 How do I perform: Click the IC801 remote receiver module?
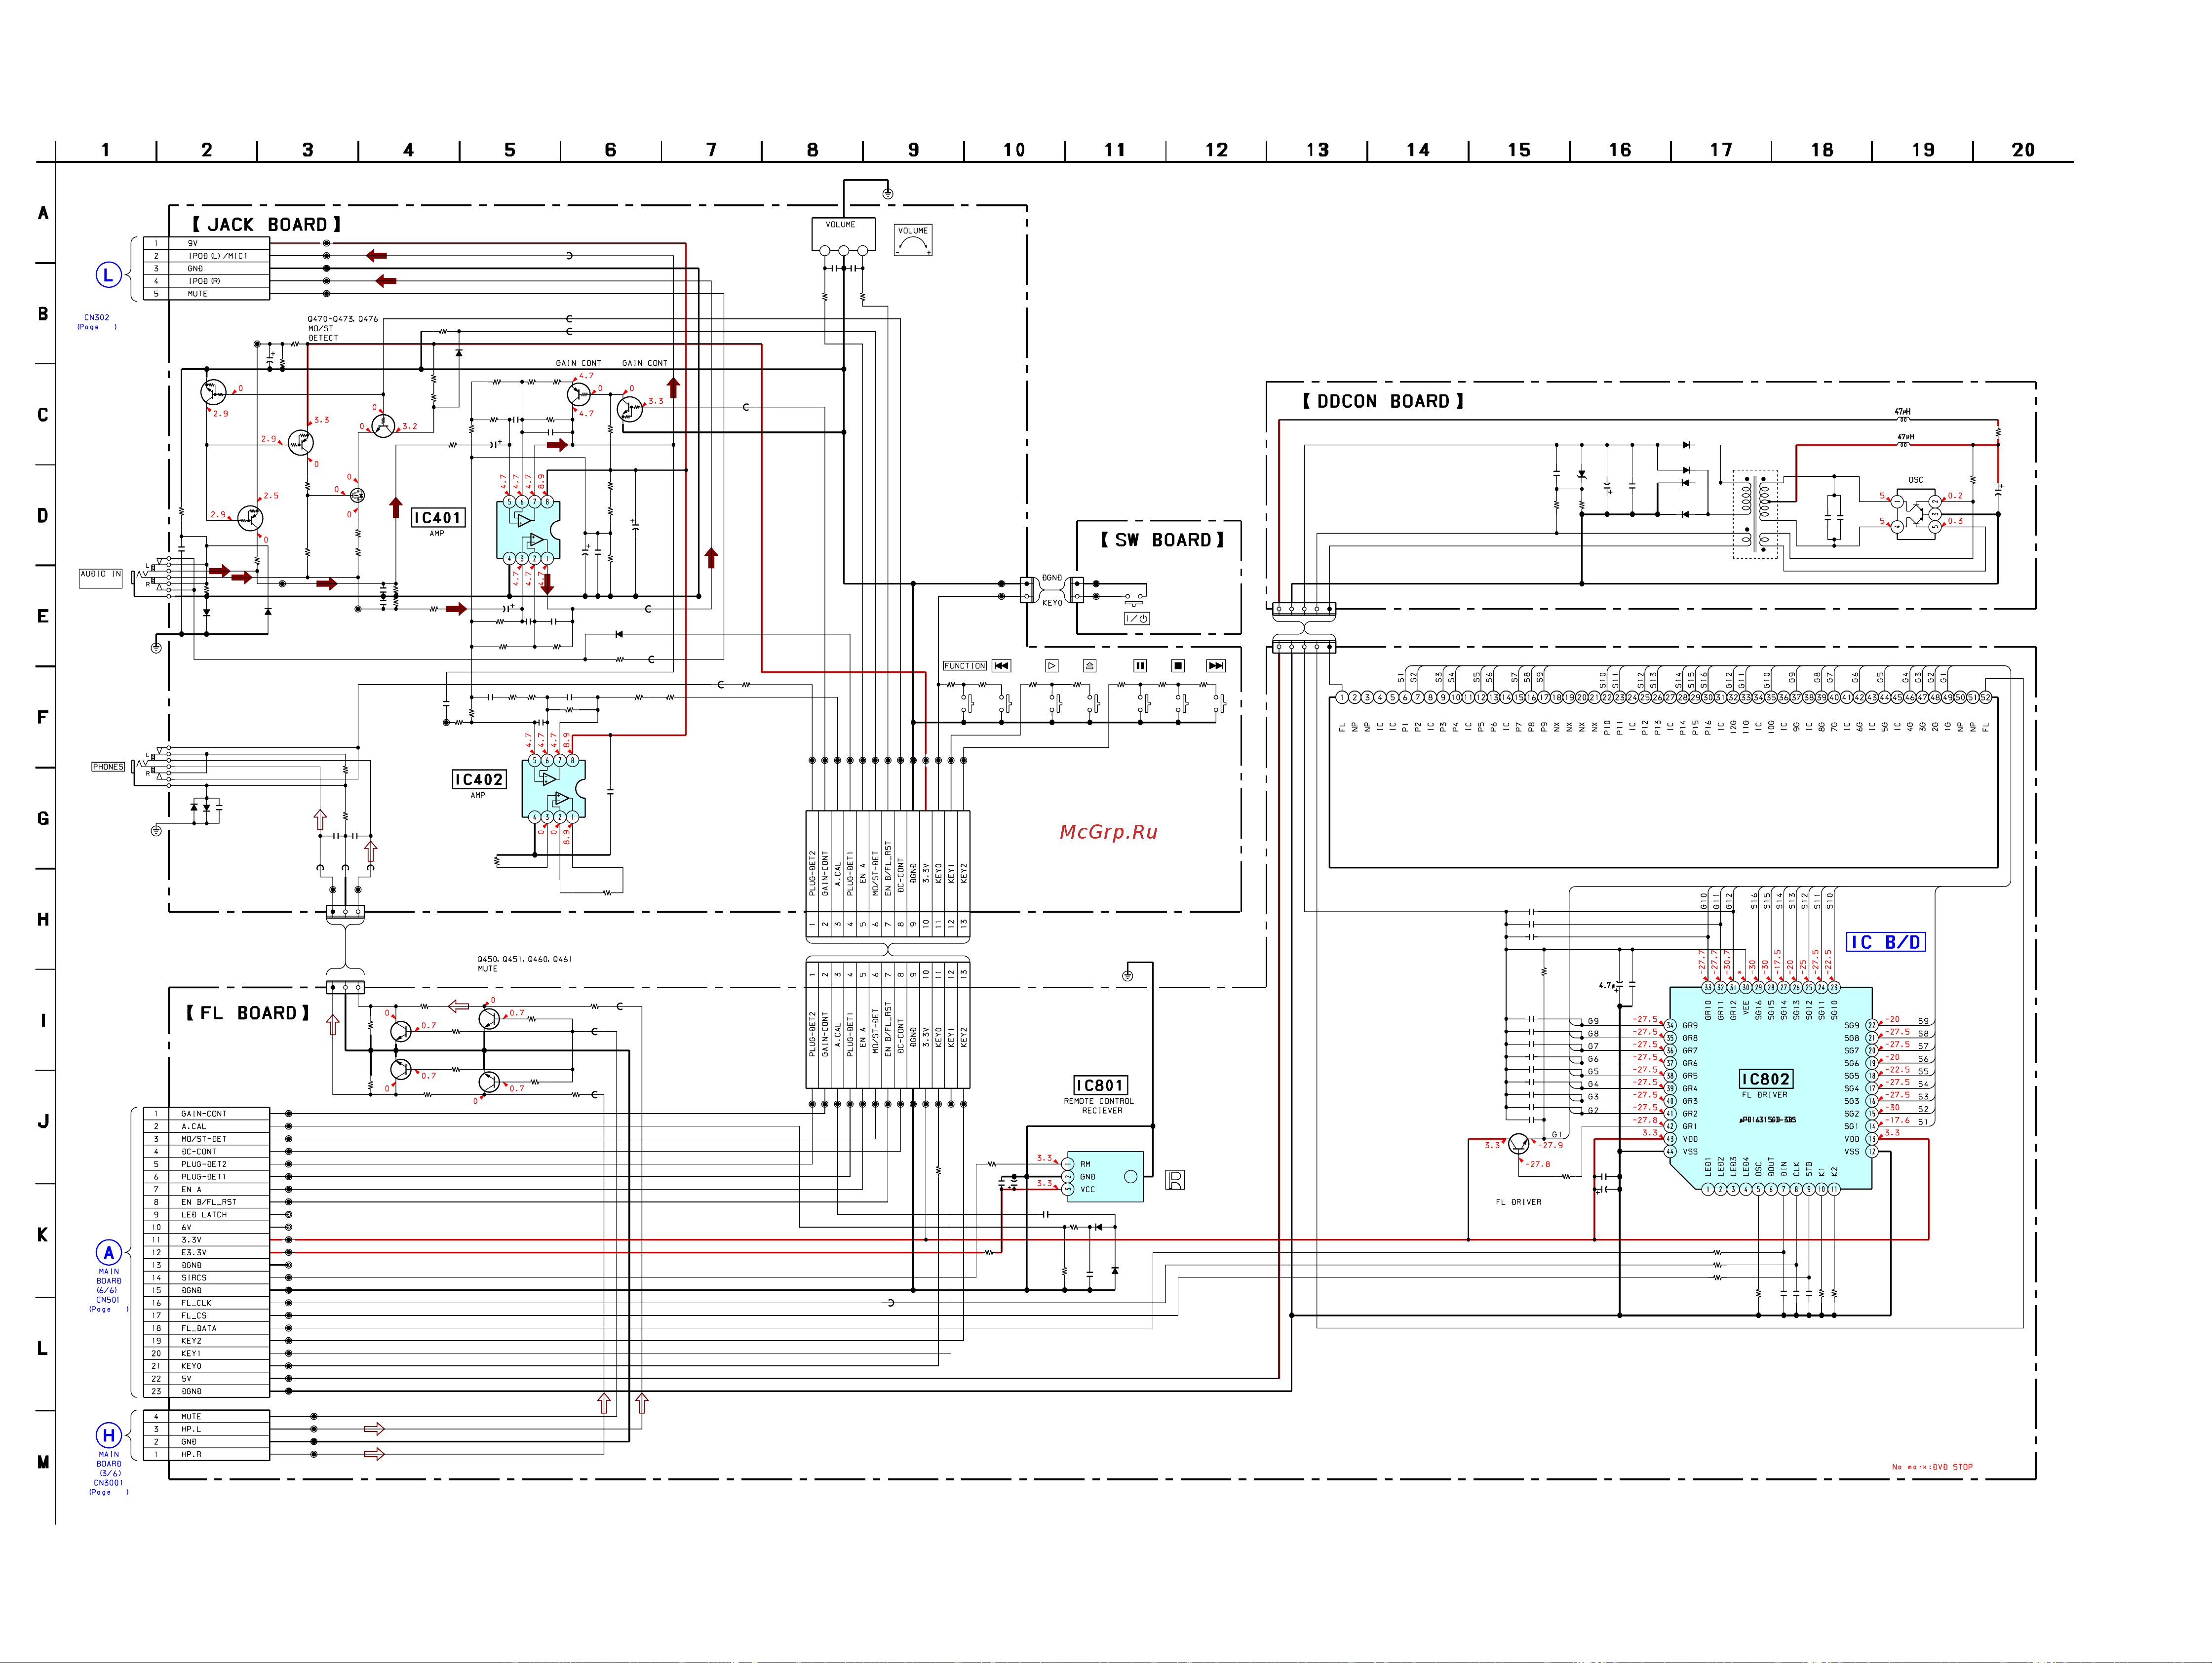click(x=1105, y=1176)
